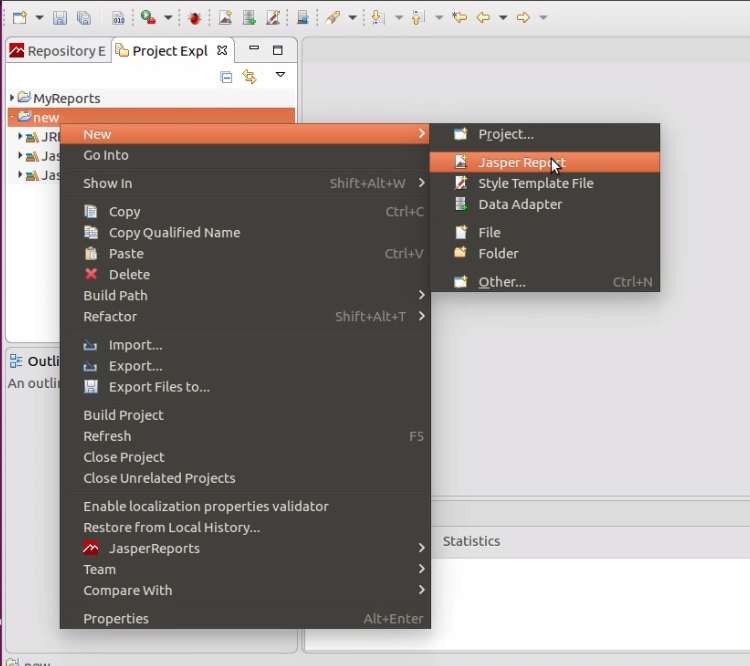Click the Next Annotation toolbar icon
The image size is (750, 666).
point(377,18)
